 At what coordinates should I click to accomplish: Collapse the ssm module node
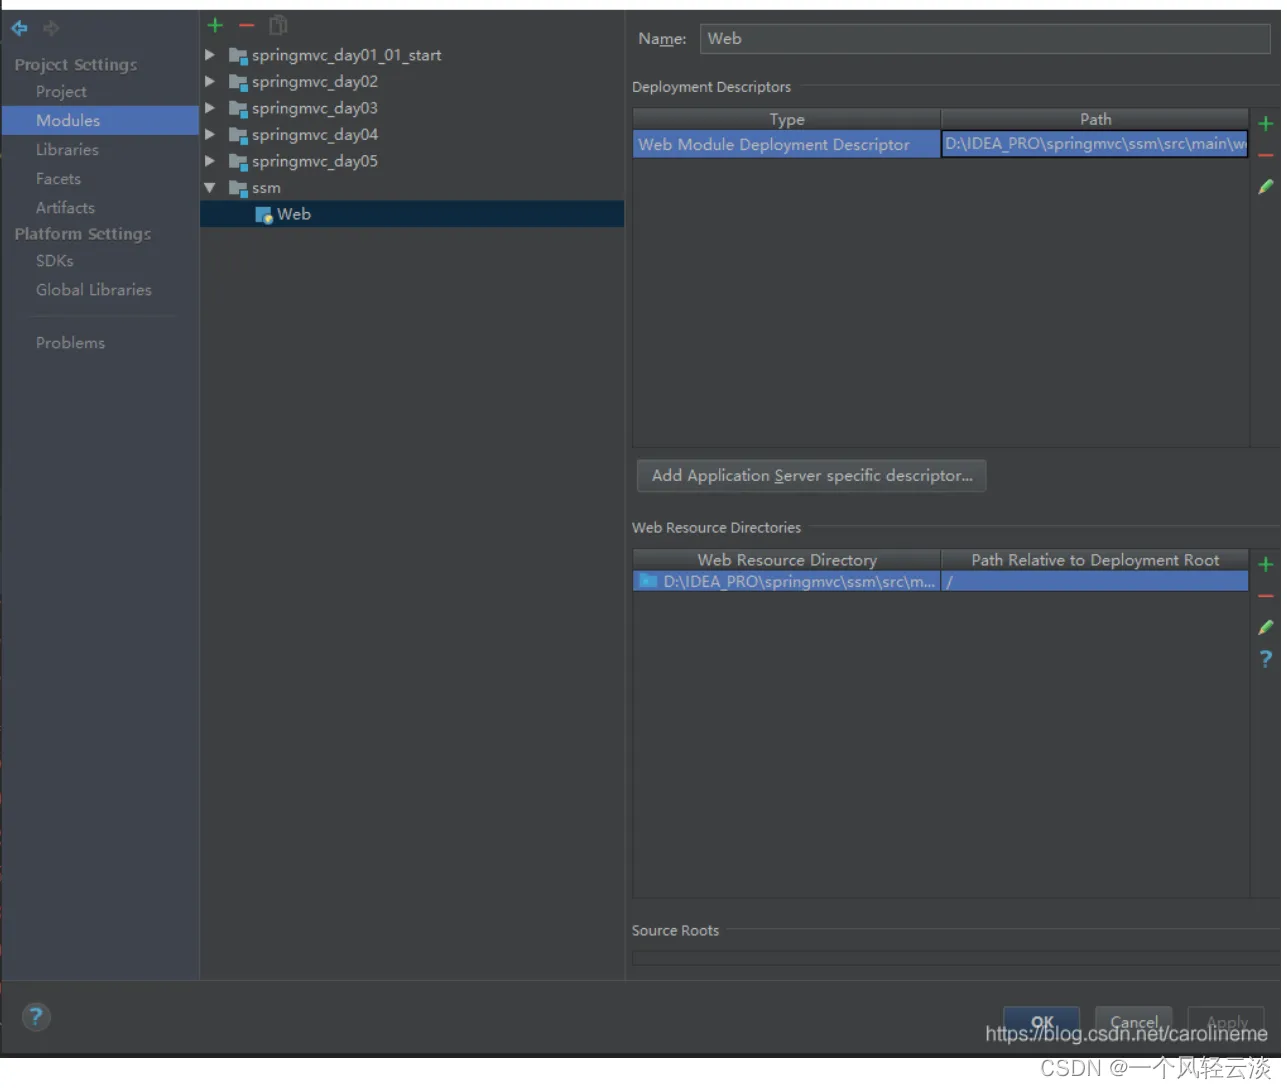[210, 187]
